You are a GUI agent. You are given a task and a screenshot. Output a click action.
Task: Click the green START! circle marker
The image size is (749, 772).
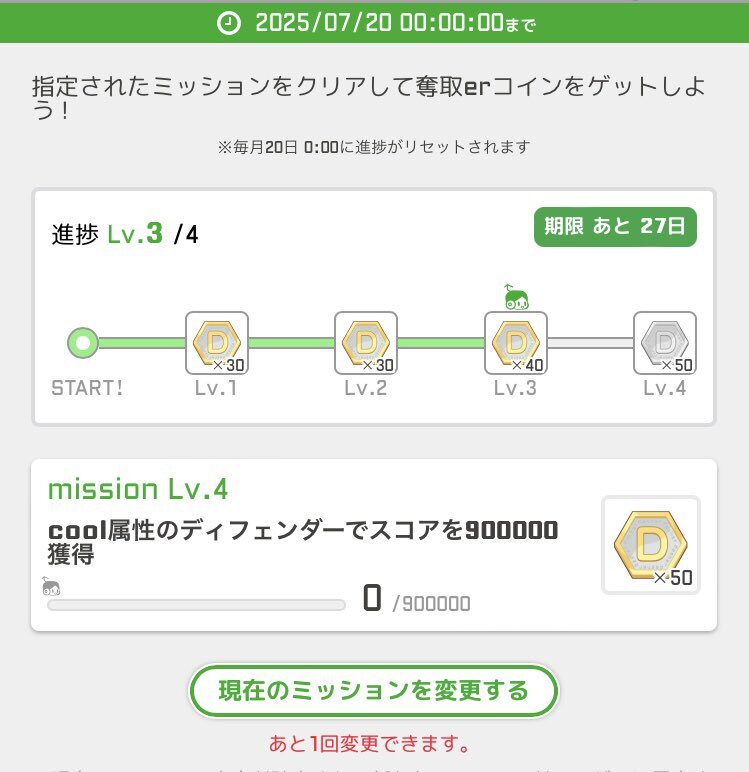point(83,343)
